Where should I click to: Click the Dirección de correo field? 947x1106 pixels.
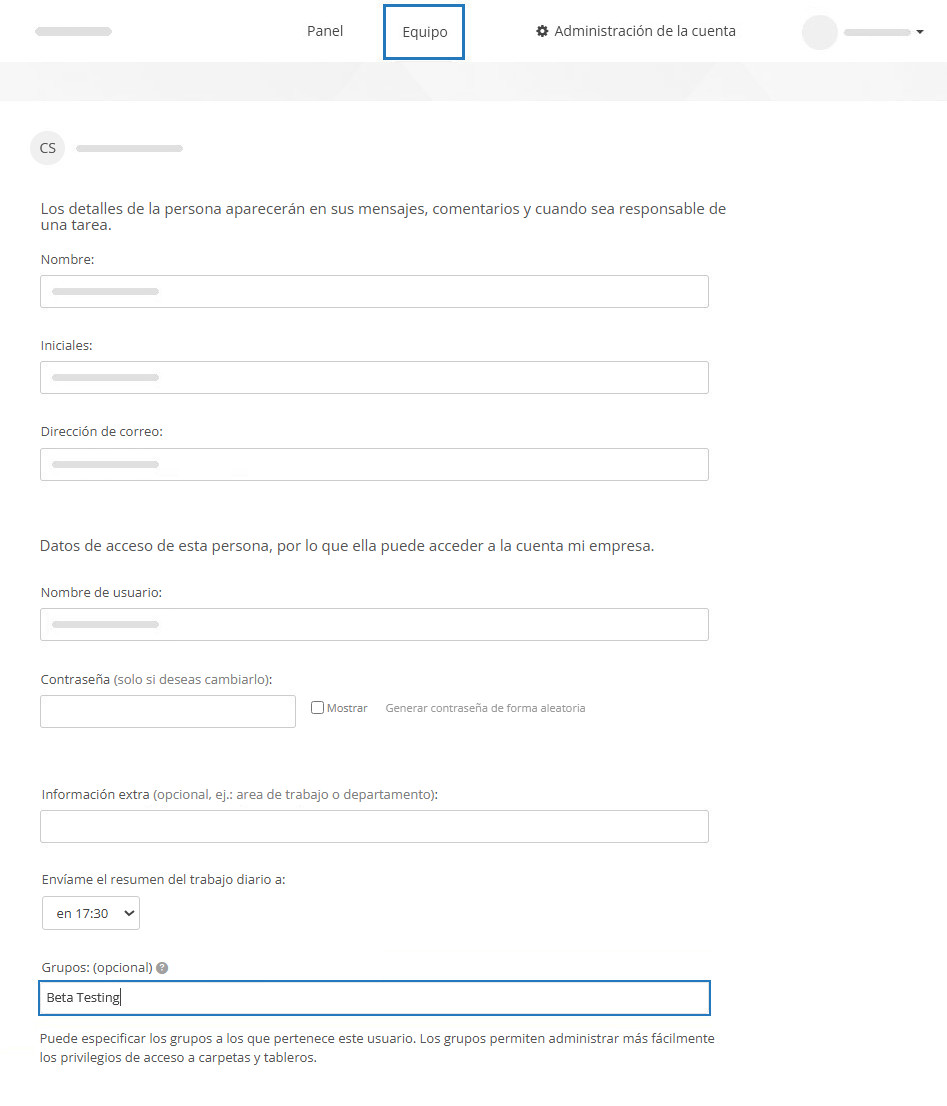(374, 464)
